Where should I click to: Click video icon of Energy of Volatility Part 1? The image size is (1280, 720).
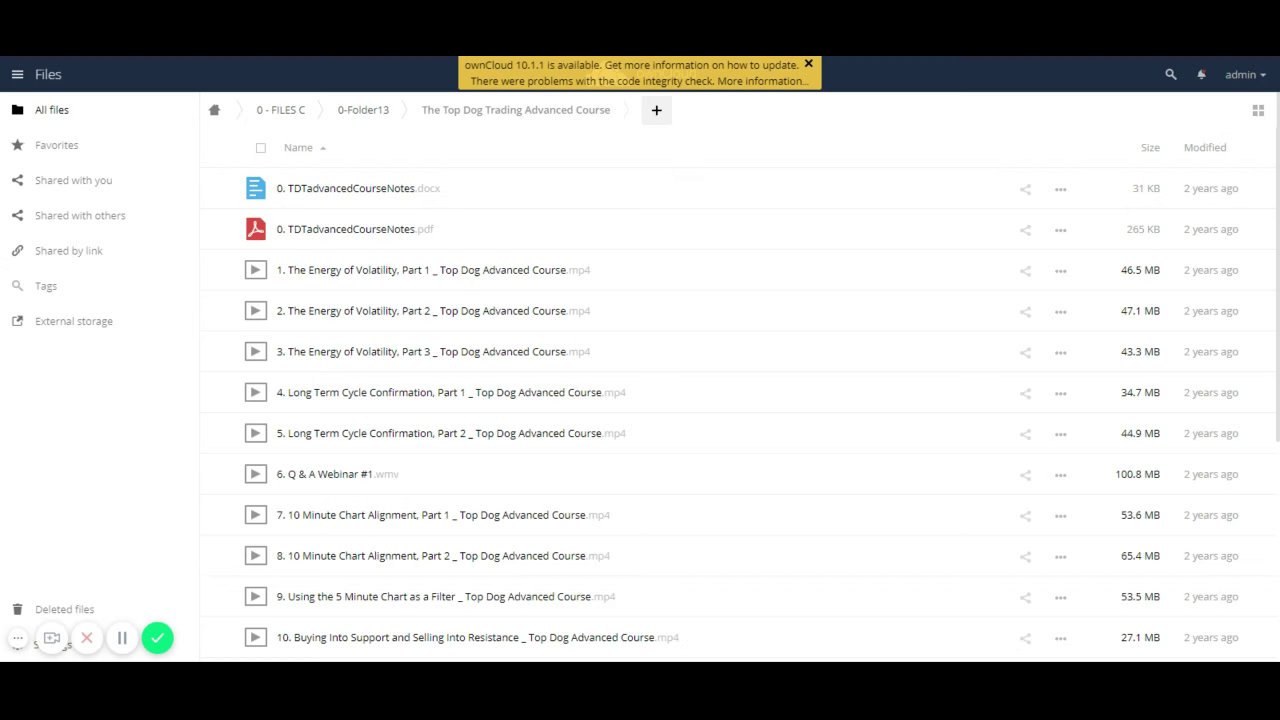pyautogui.click(x=256, y=270)
